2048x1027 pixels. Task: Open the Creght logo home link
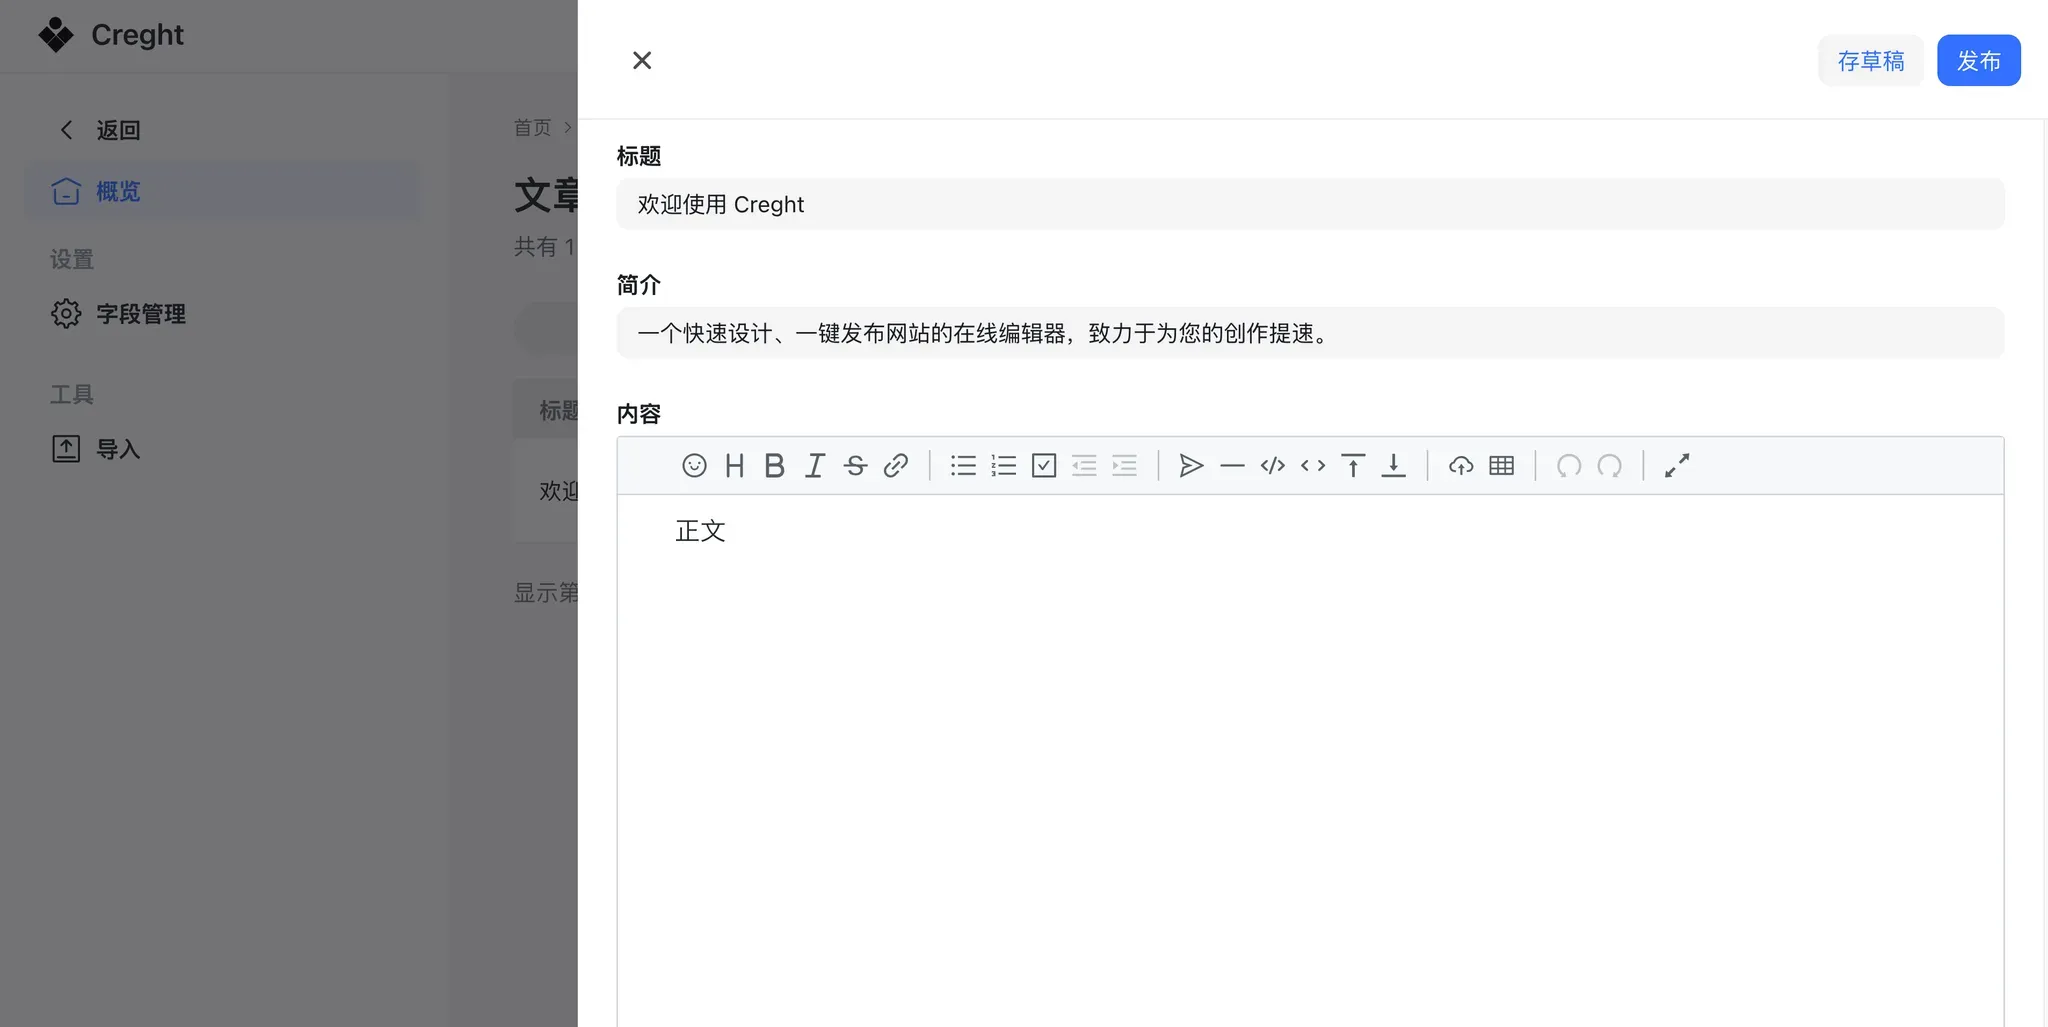111,35
